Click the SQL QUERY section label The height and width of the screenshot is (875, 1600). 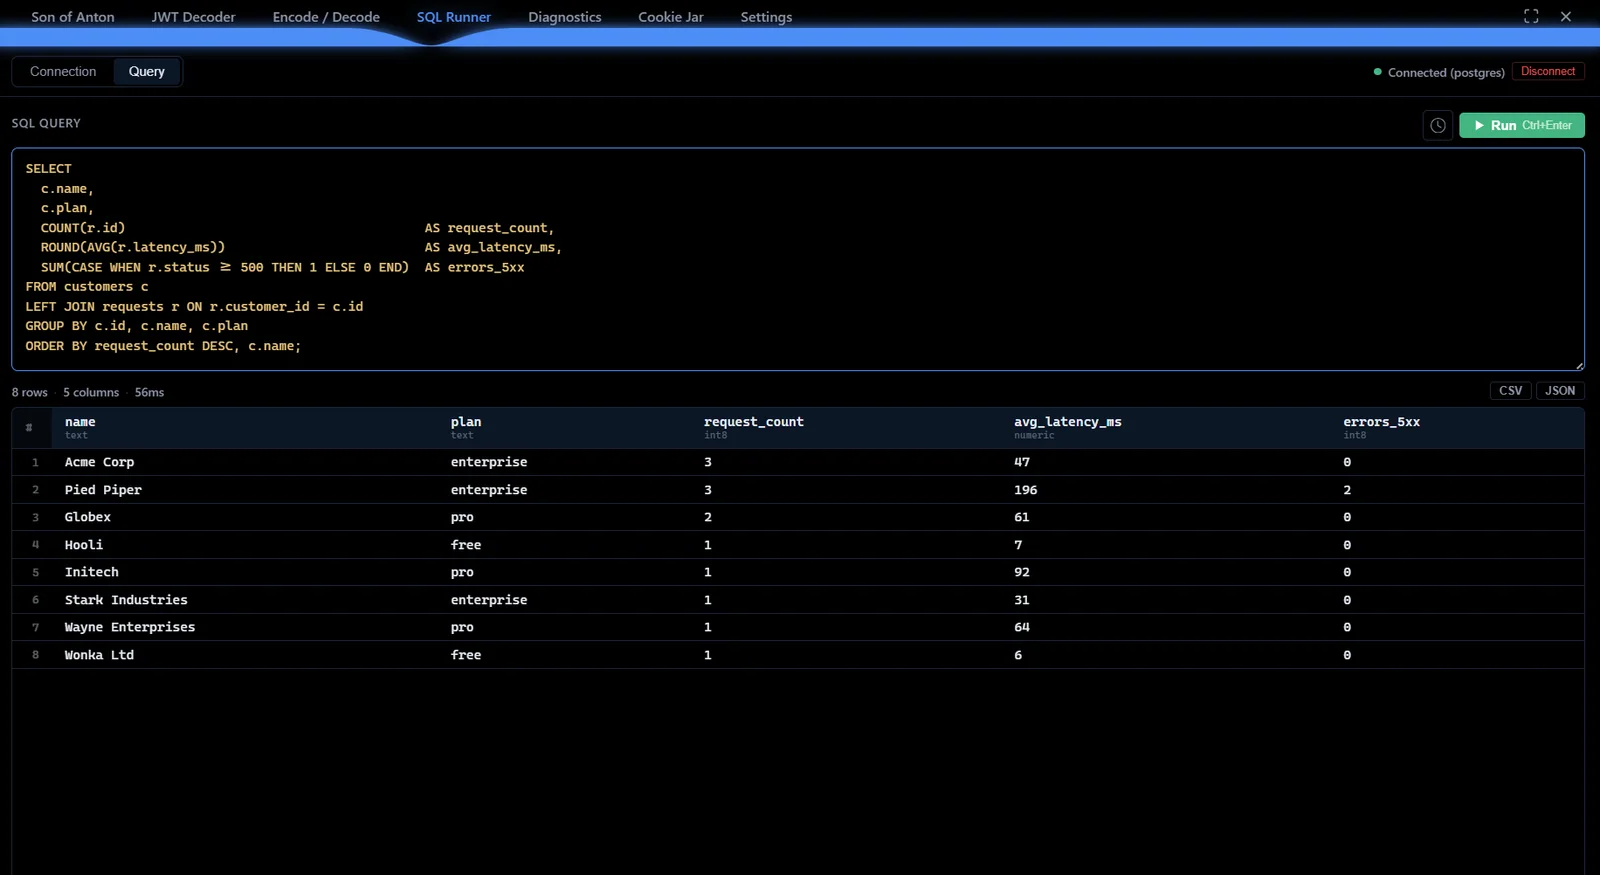(46, 123)
